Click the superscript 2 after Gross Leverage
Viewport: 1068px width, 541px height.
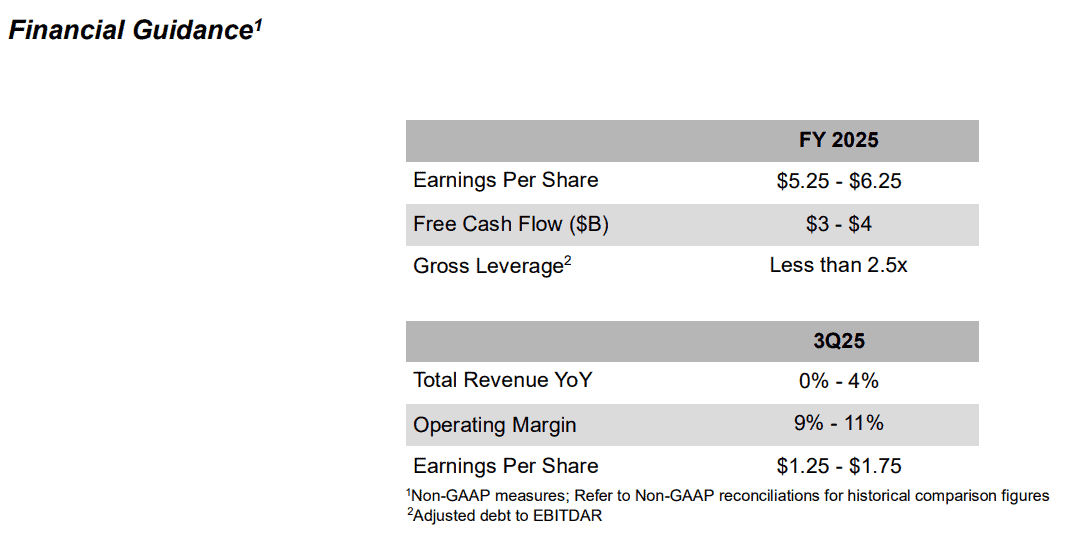(567, 260)
